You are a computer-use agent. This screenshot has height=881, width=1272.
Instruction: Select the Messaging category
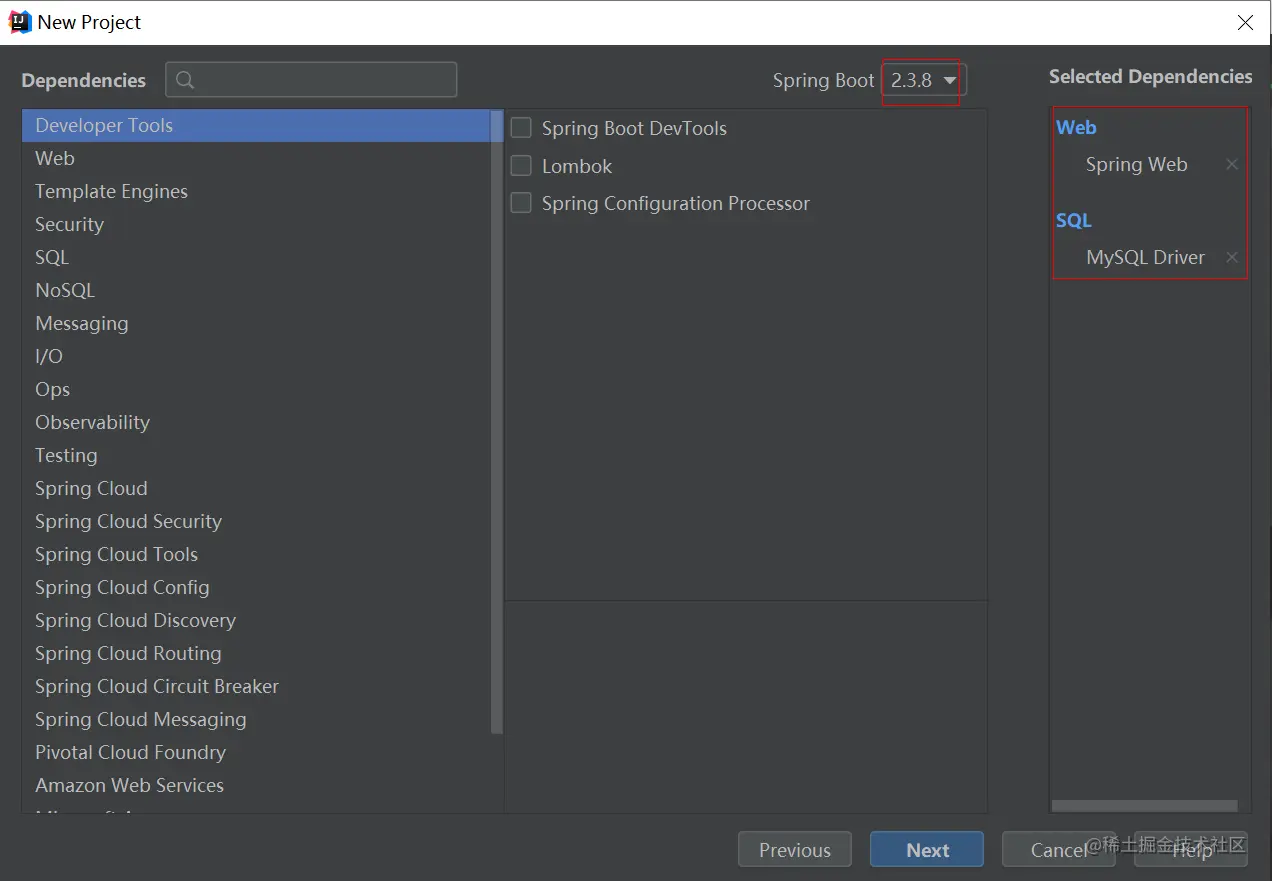(x=256, y=323)
